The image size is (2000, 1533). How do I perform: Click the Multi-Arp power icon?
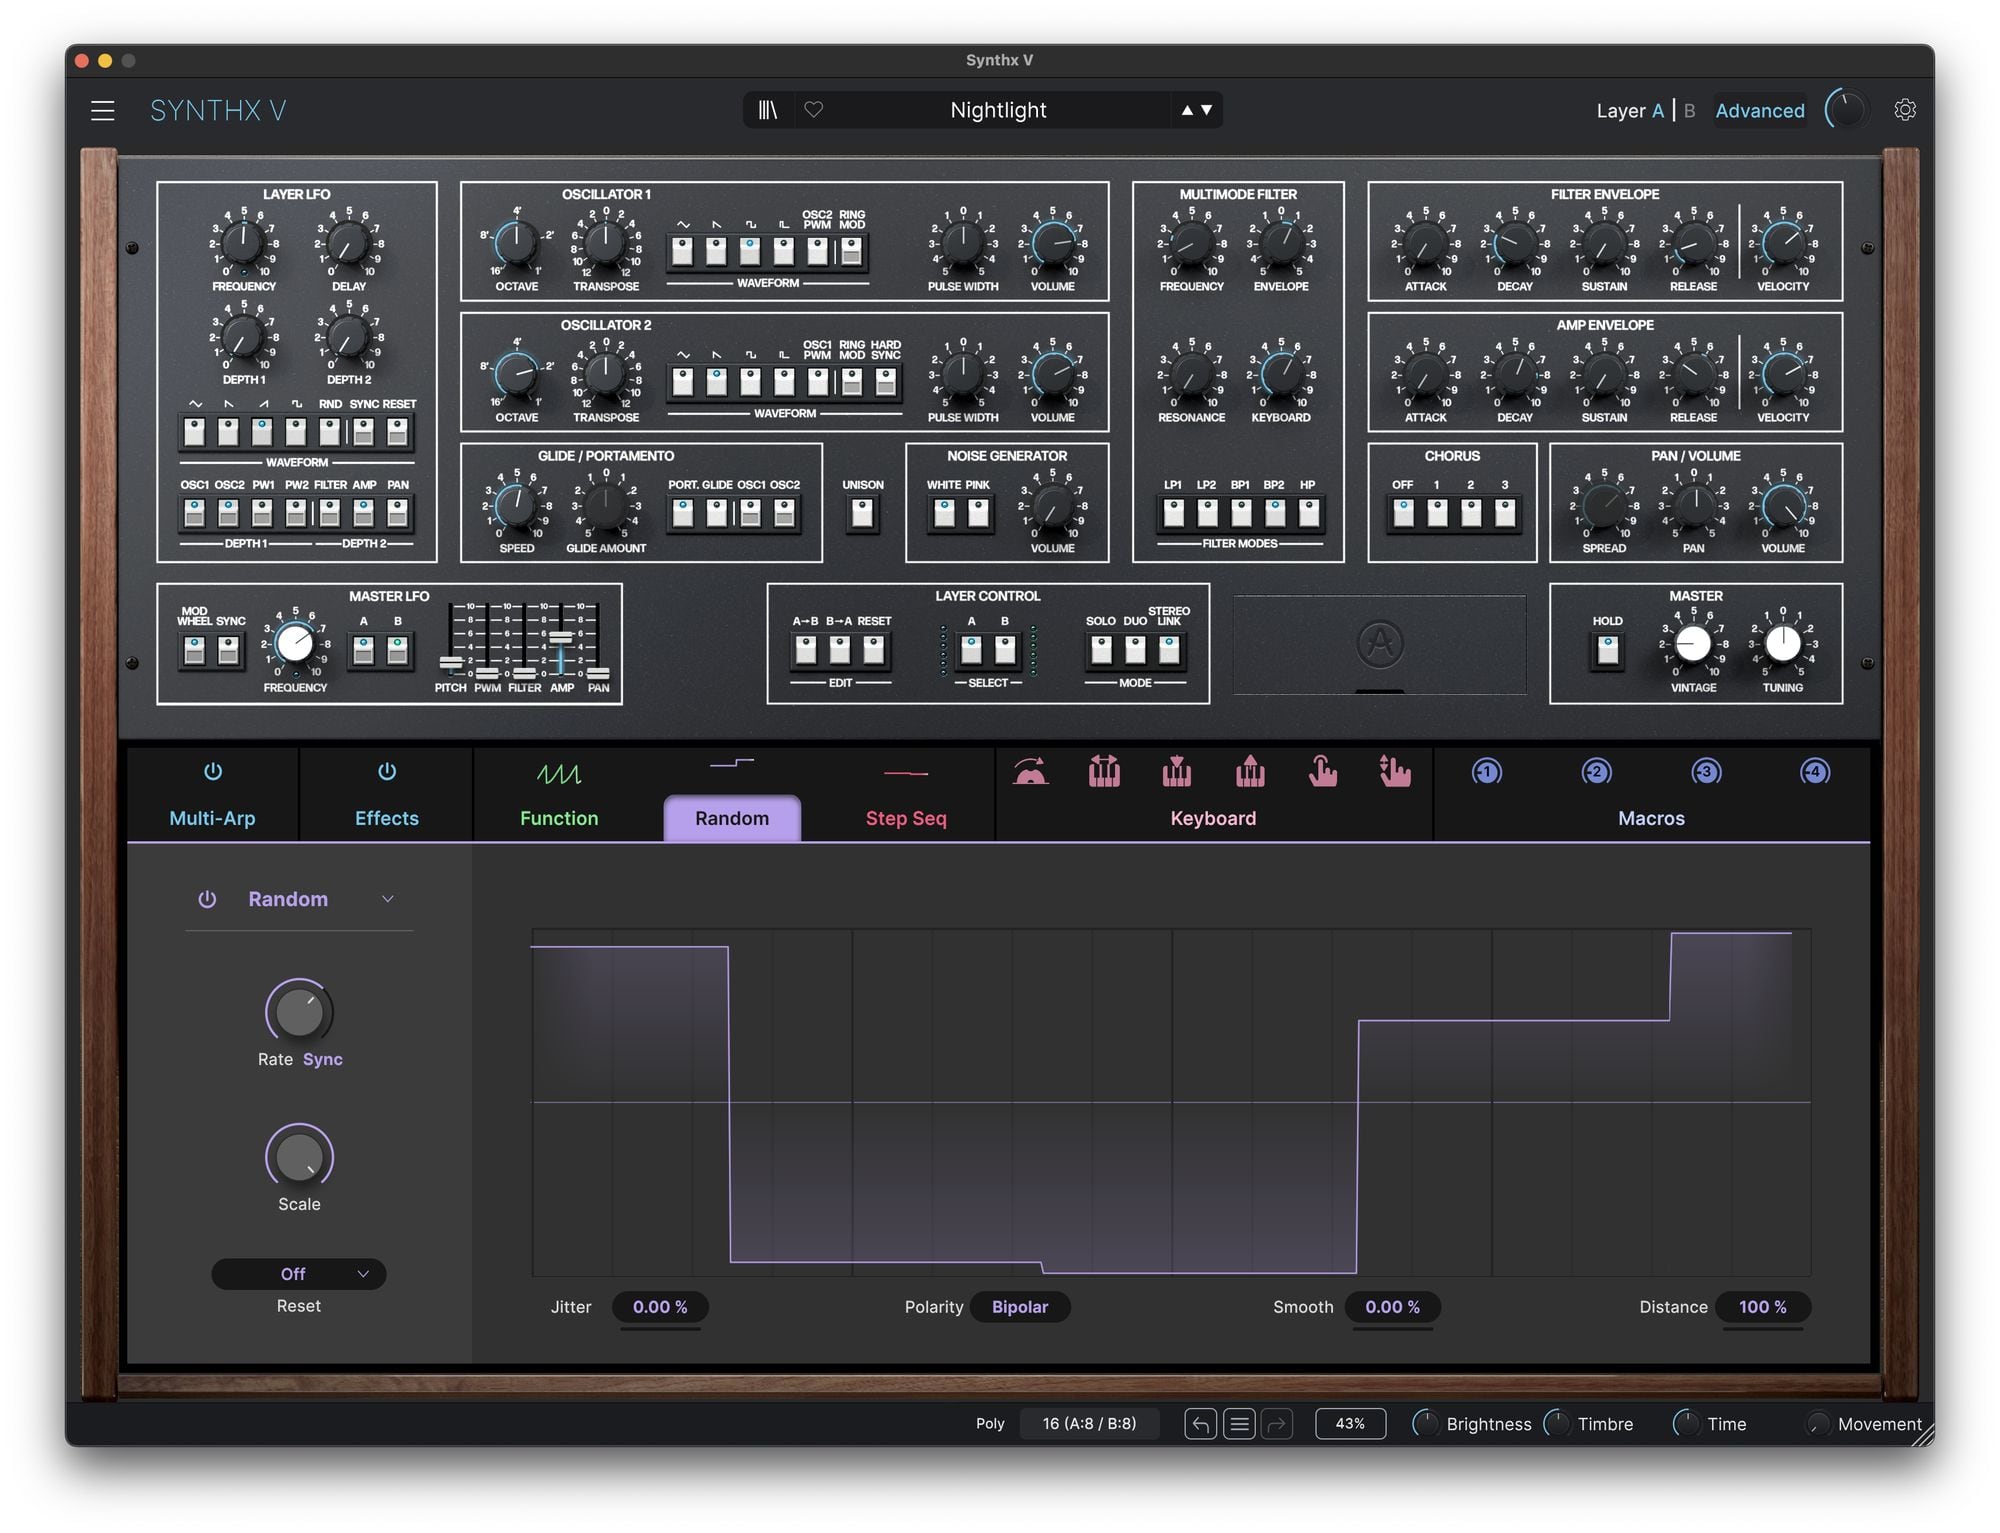coord(212,772)
